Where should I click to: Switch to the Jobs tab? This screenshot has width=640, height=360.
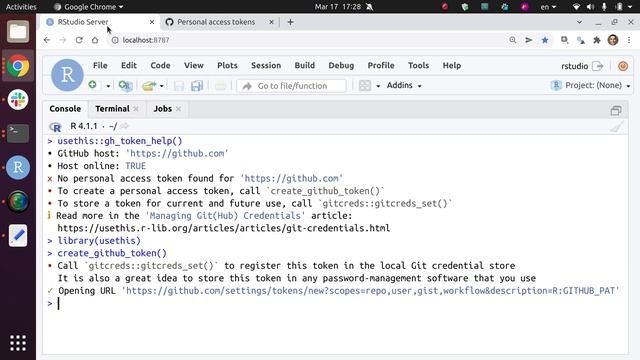click(x=162, y=109)
